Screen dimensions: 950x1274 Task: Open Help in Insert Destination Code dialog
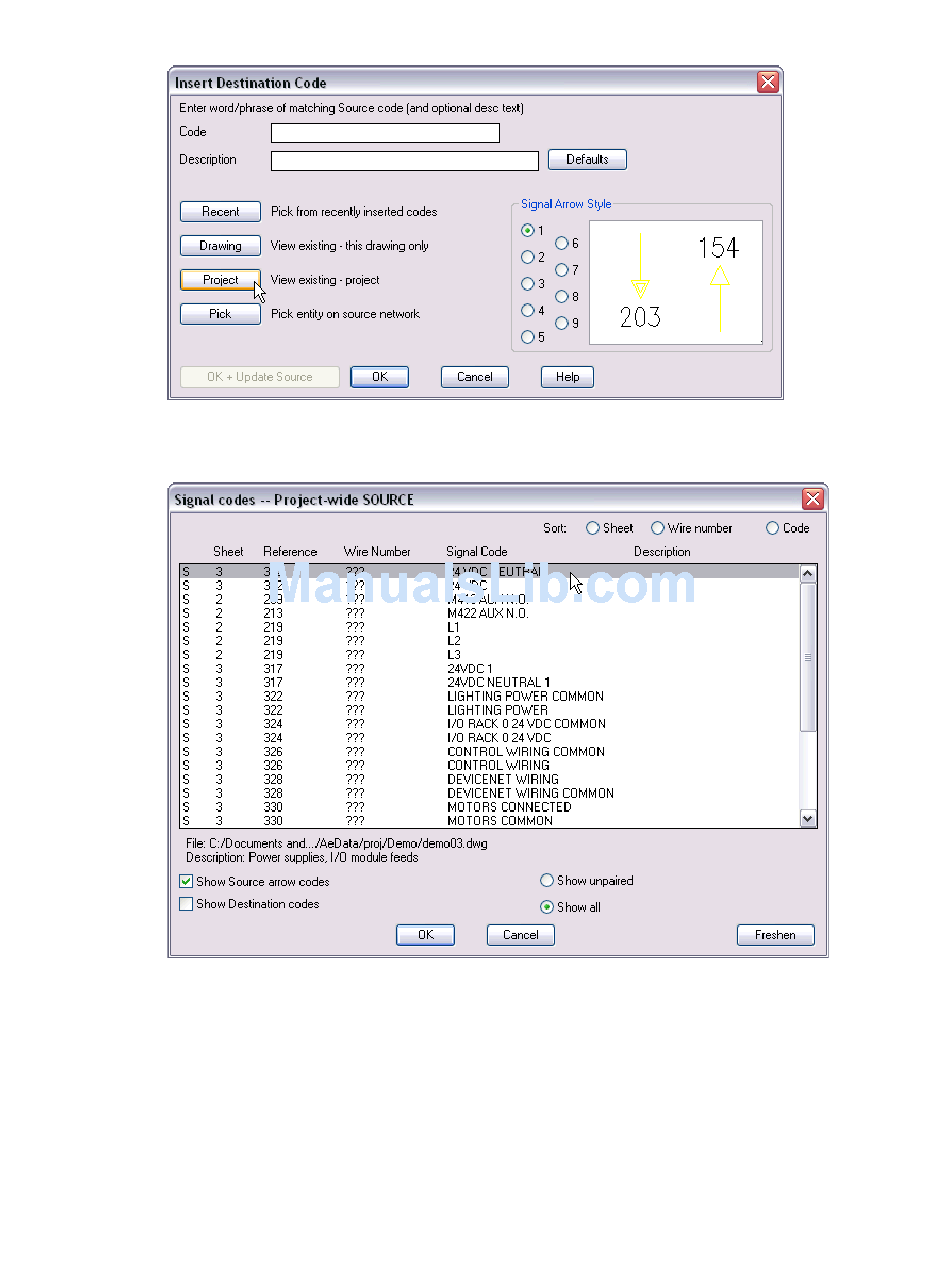click(x=567, y=377)
